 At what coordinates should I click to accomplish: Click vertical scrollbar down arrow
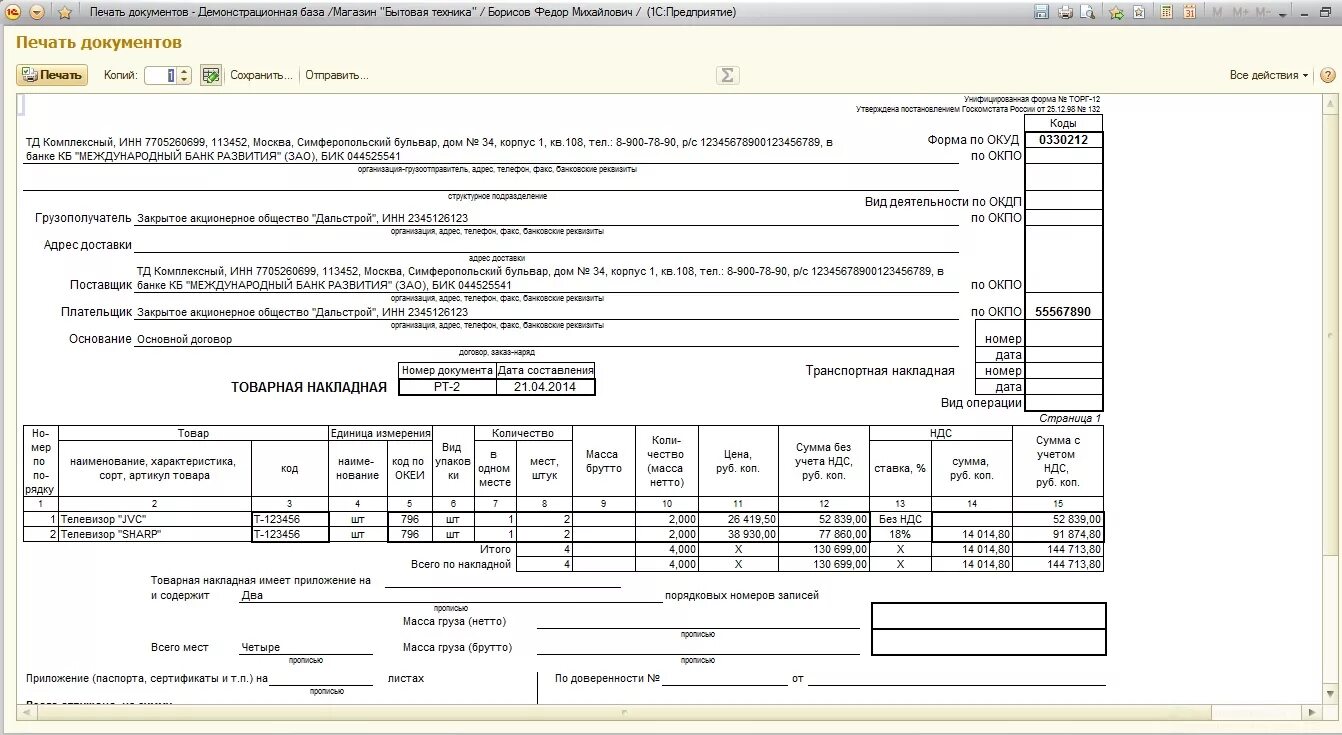(1331, 693)
